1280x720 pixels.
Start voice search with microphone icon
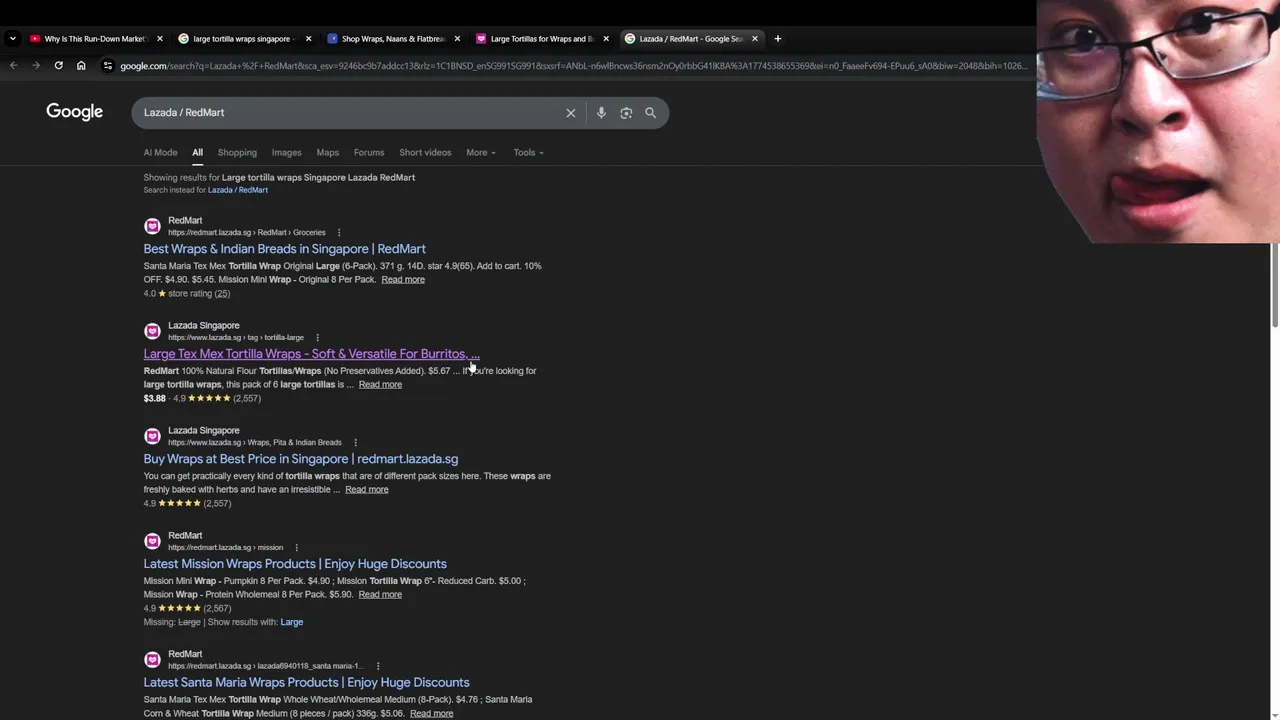pyautogui.click(x=601, y=113)
